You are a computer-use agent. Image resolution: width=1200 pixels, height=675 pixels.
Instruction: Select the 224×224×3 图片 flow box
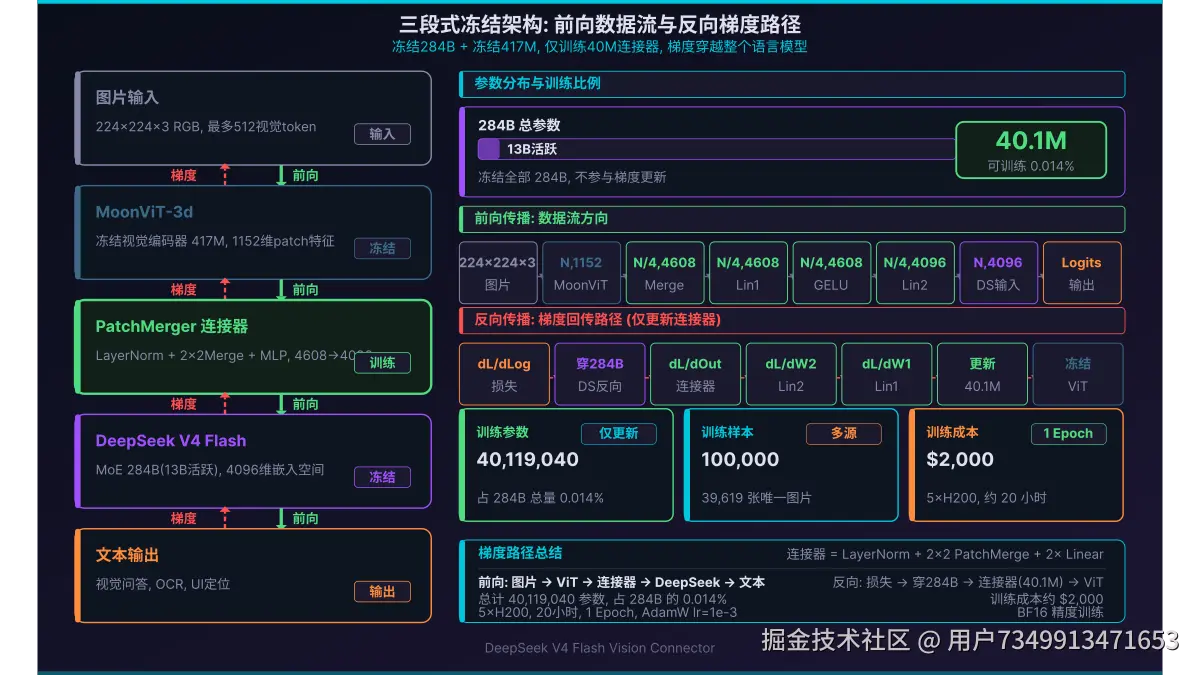497,273
